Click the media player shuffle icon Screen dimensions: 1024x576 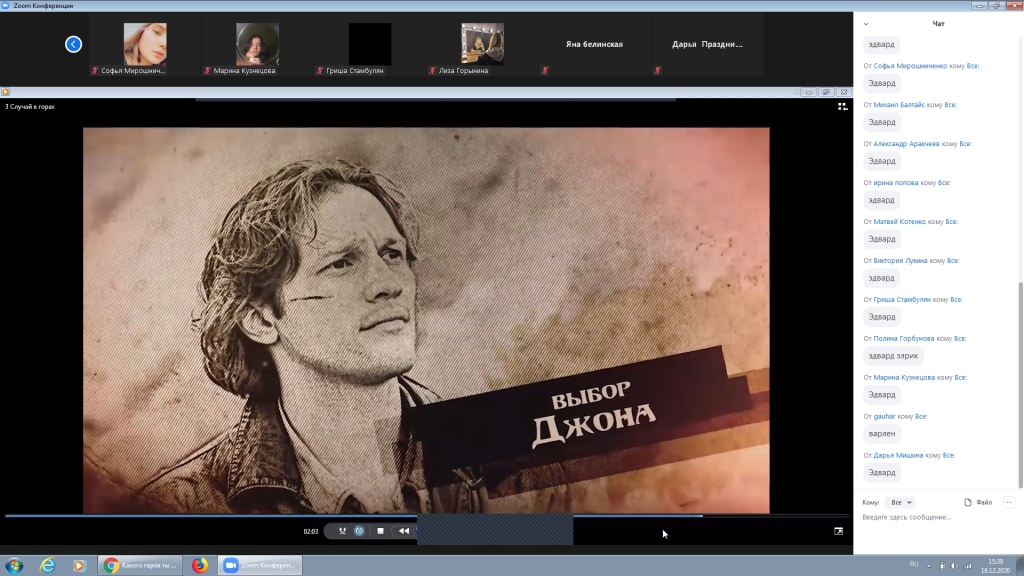(342, 531)
